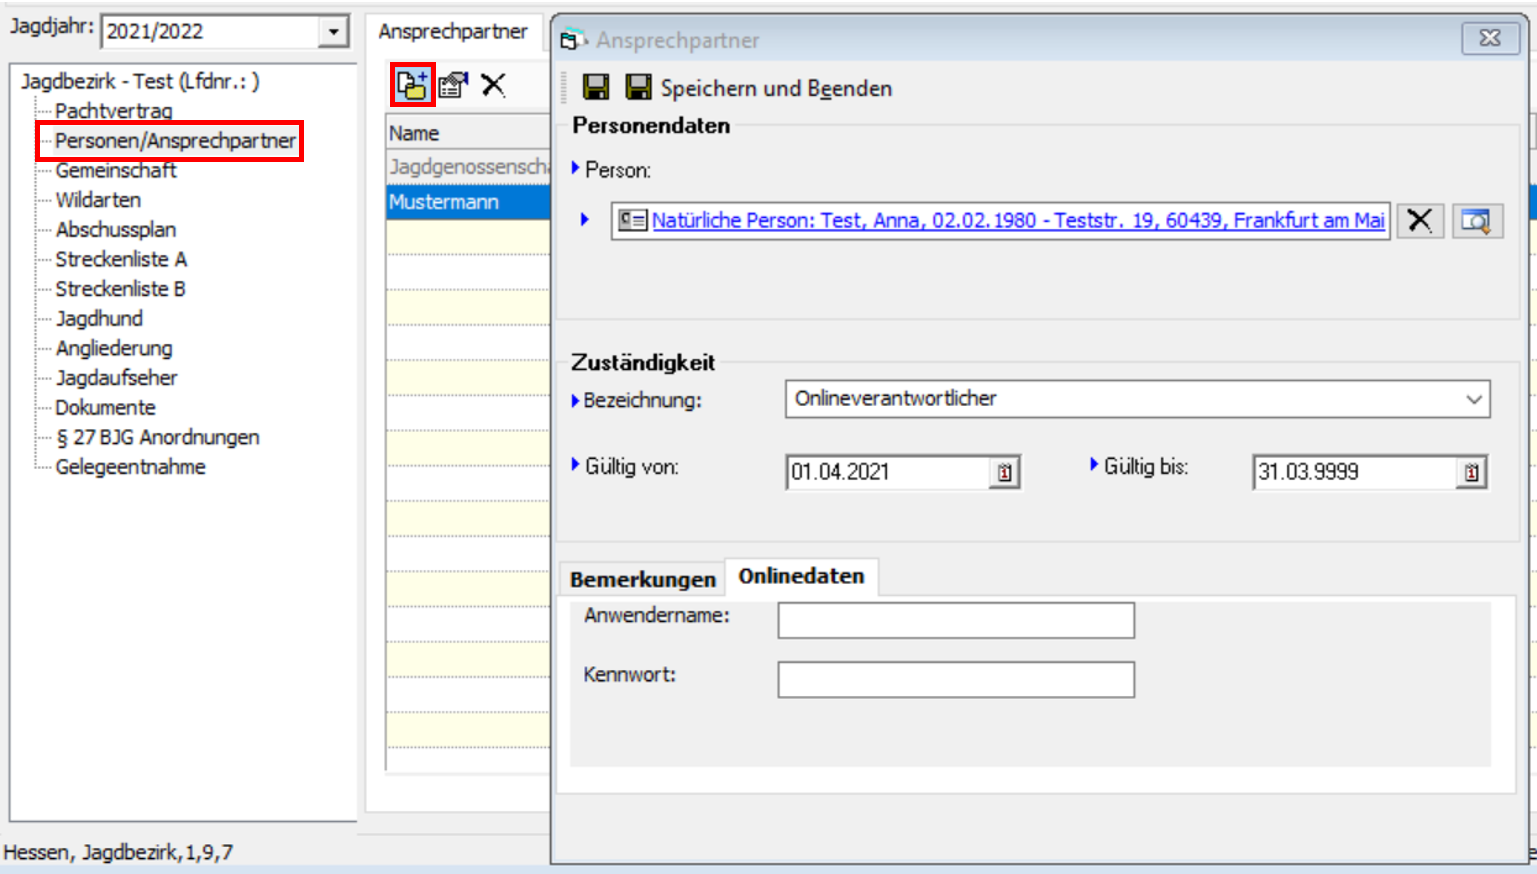Image resolution: width=1537 pixels, height=874 pixels.
Task: Open calendar picker for Gültig von
Action: tap(1004, 472)
